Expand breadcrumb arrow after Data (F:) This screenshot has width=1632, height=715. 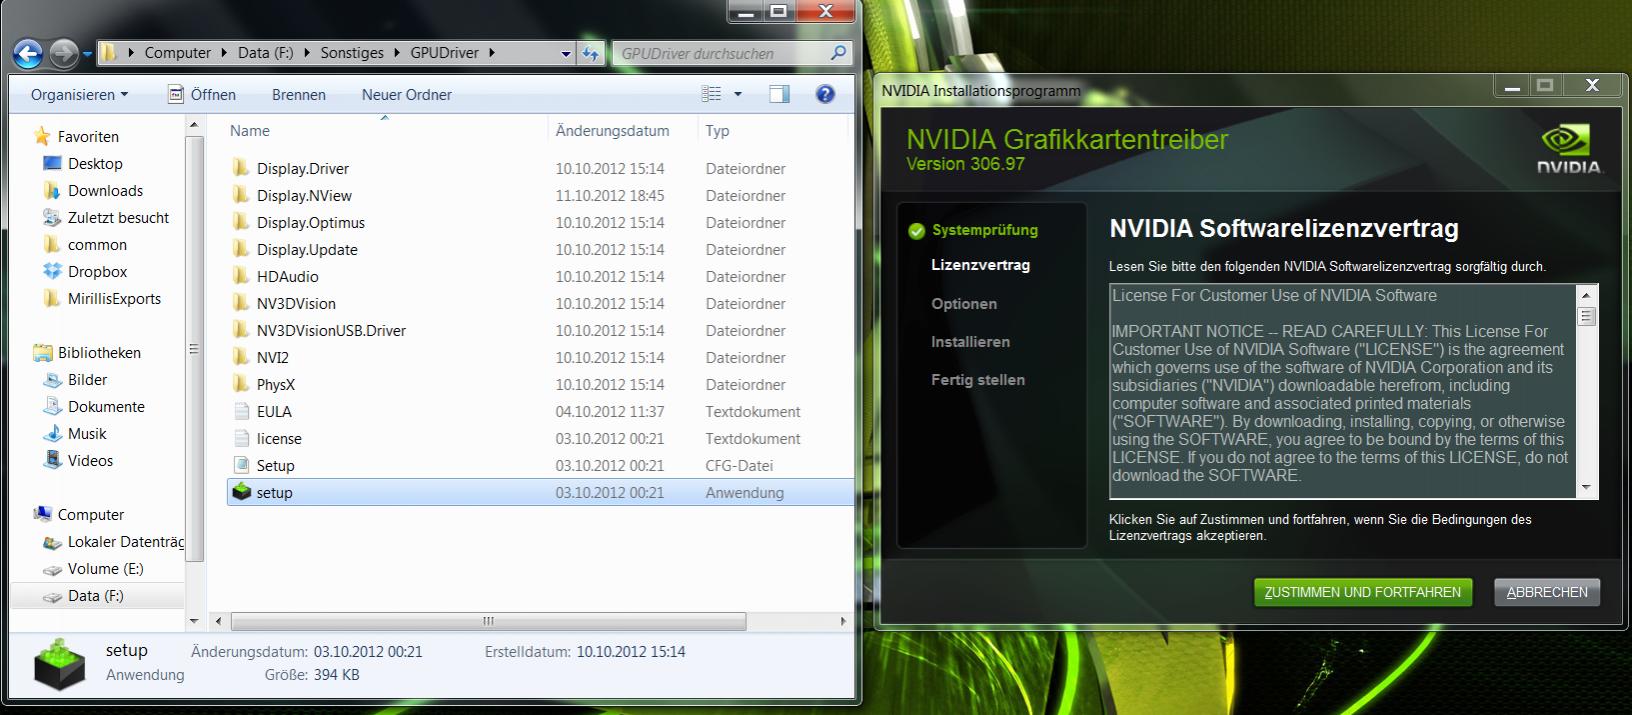pos(306,53)
